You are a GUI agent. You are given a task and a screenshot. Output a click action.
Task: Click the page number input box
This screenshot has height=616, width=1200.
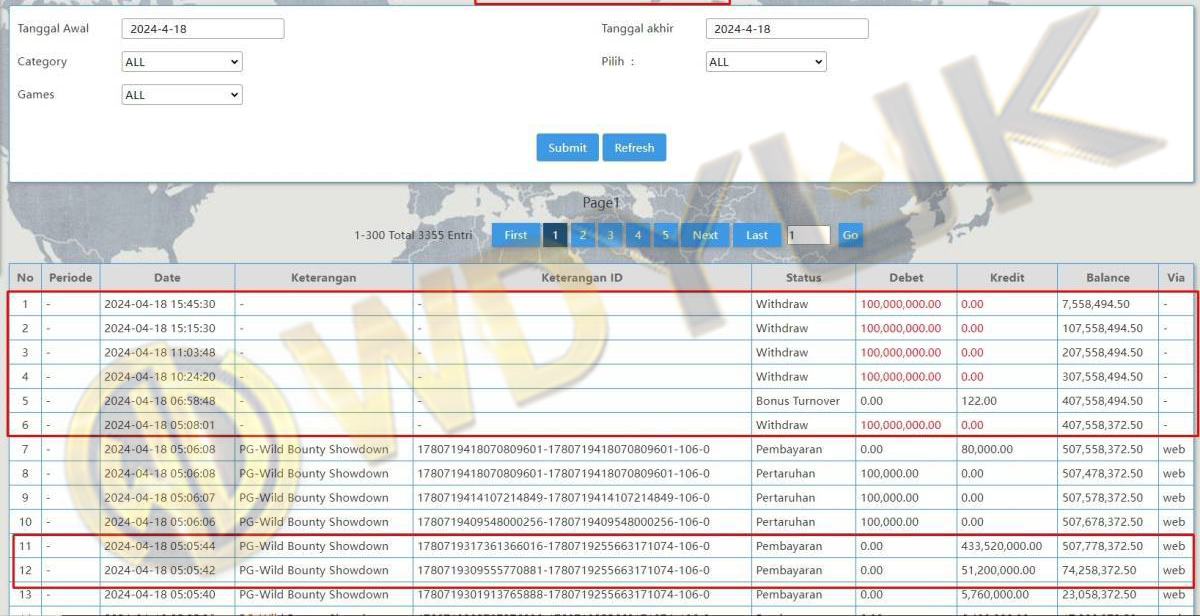tap(808, 235)
